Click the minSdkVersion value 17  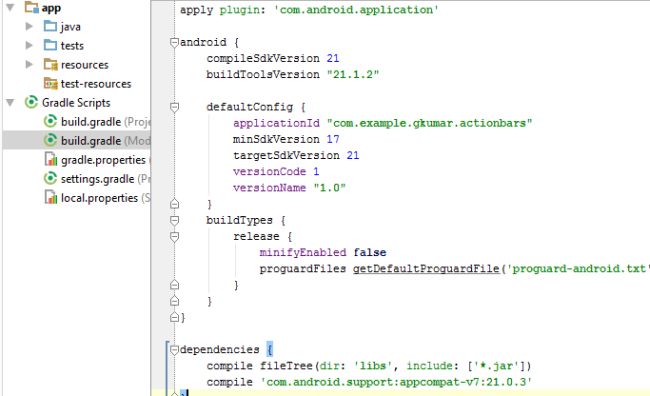coord(333,139)
